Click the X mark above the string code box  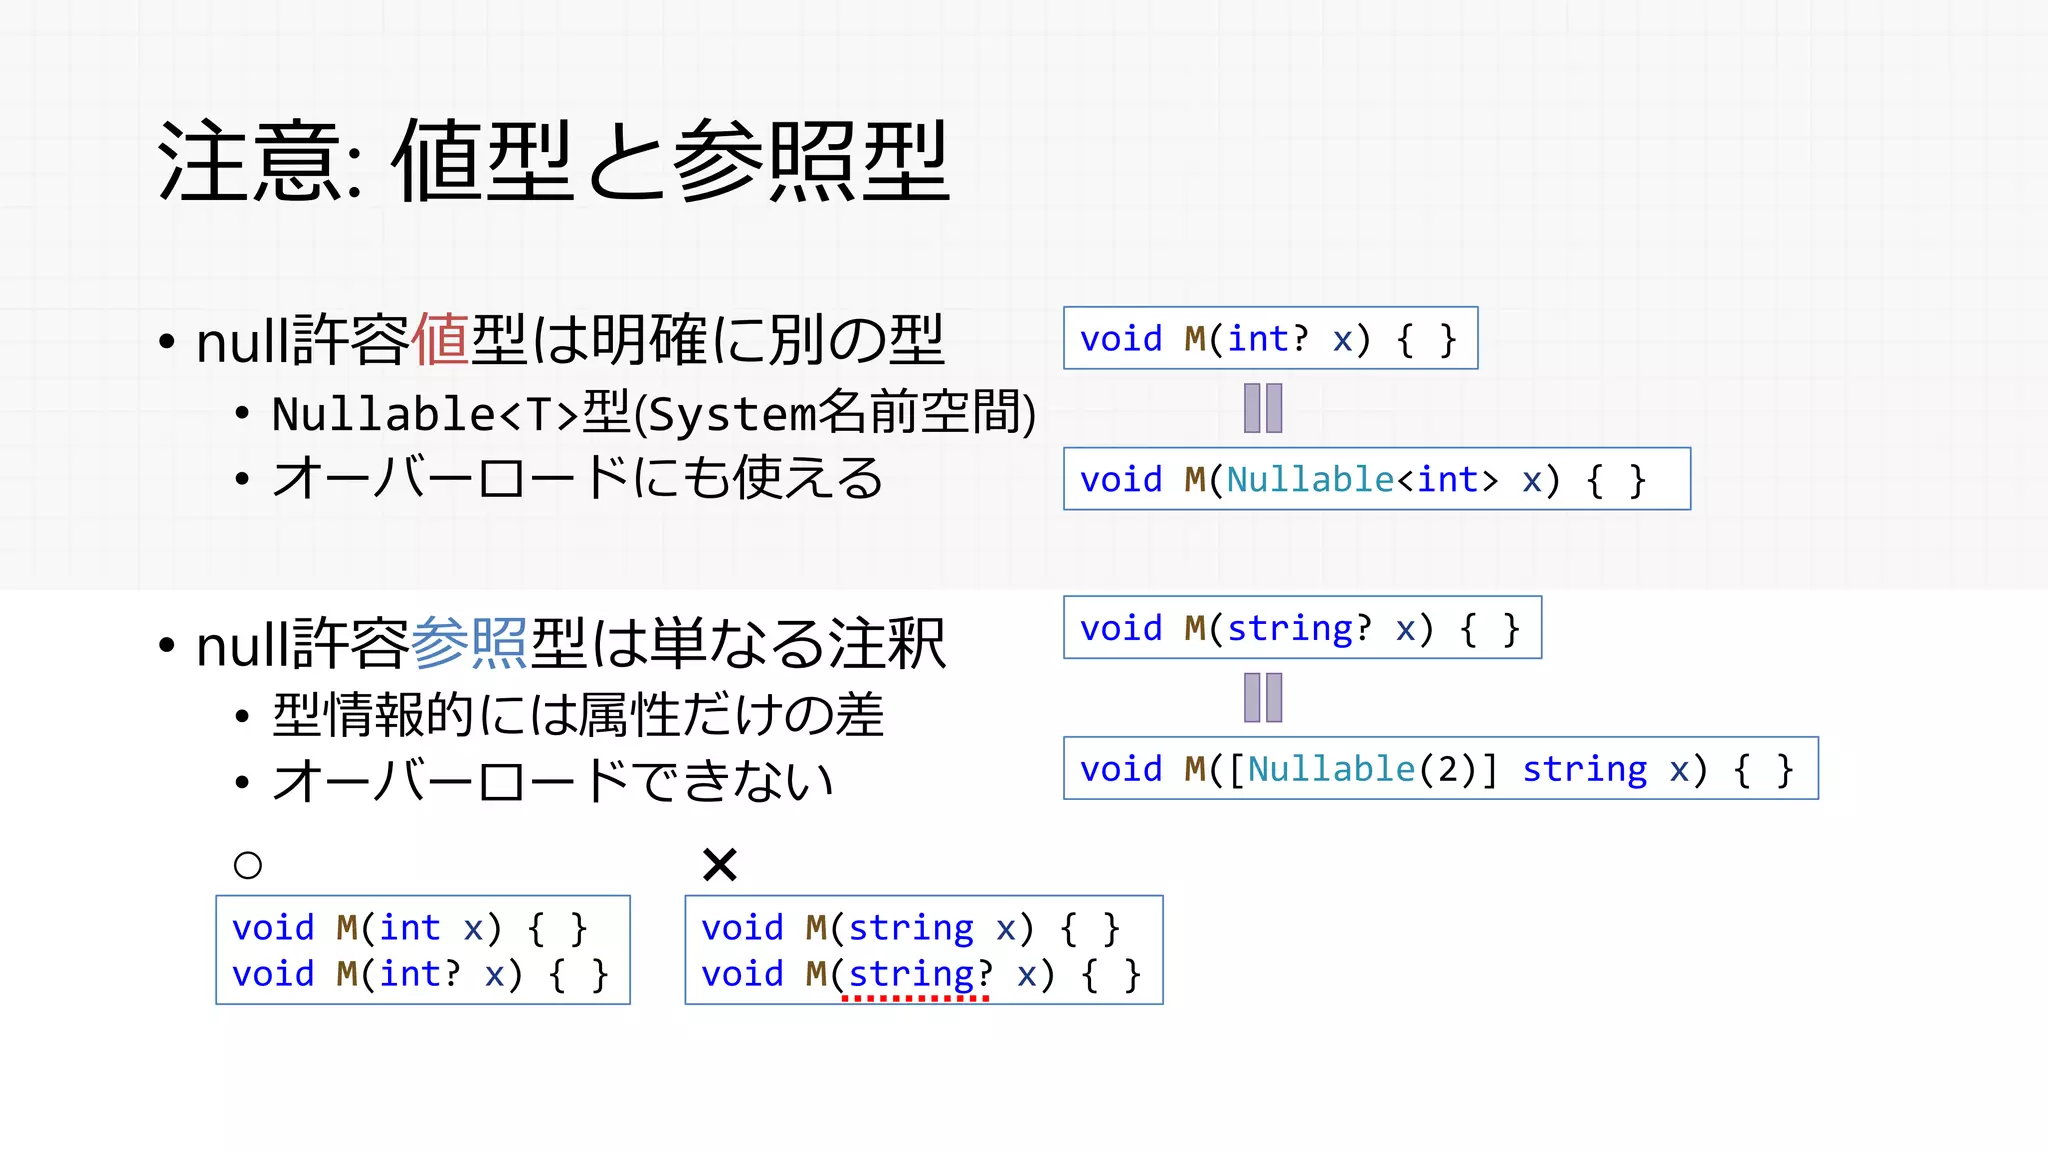pyautogui.click(x=720, y=864)
